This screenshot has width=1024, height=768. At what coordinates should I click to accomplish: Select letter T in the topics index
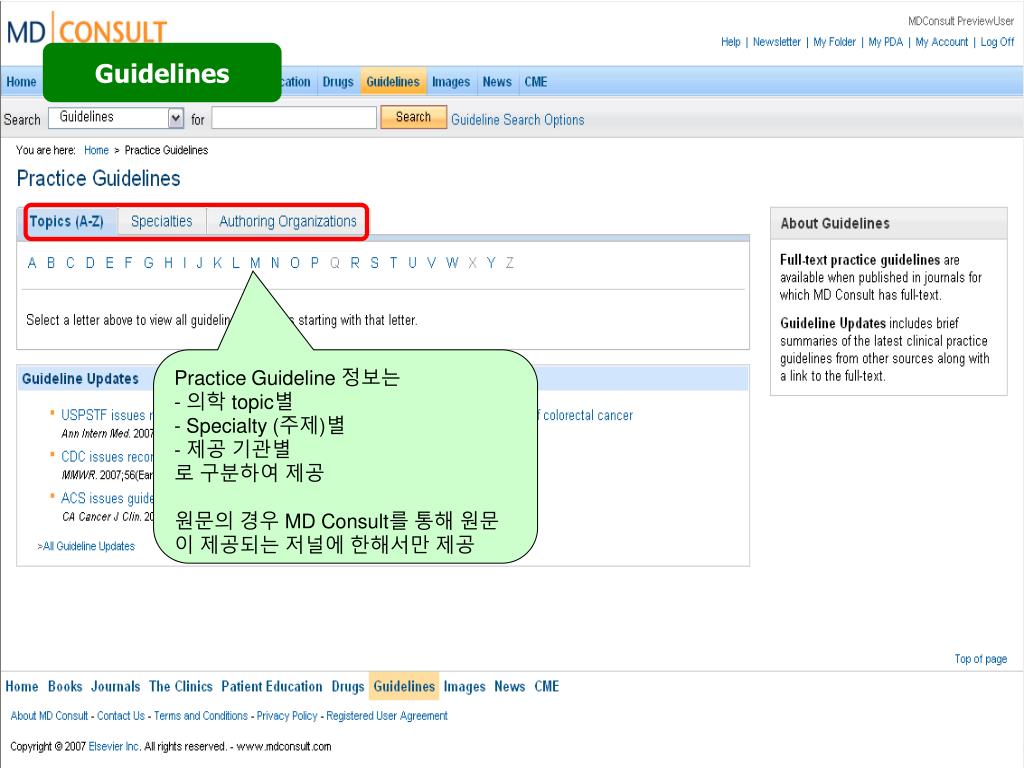pos(393,263)
